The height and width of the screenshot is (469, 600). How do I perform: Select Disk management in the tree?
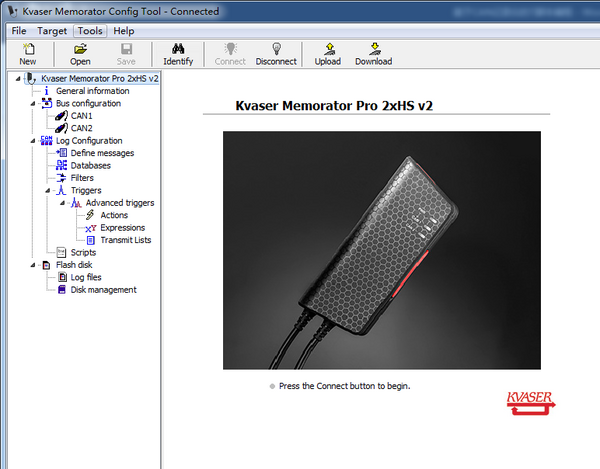click(103, 290)
